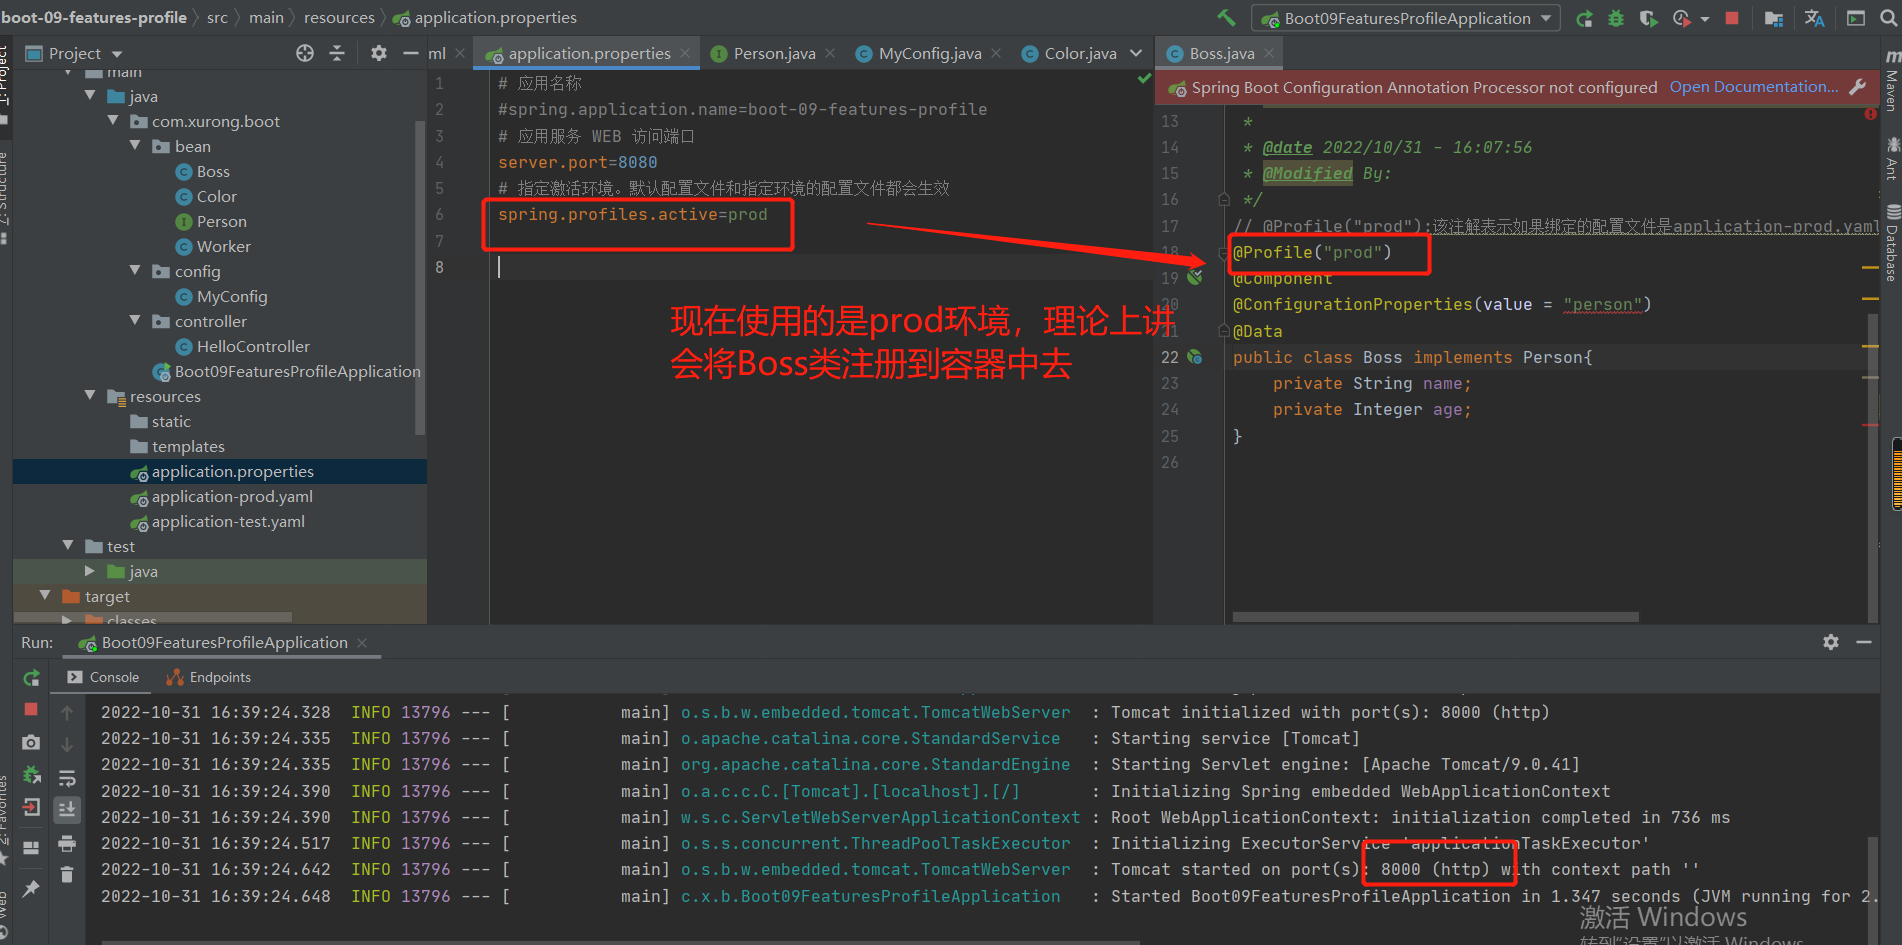This screenshot has height=945, width=1902.
Task: Attach debugger icon in Run panel
Action: 31,774
